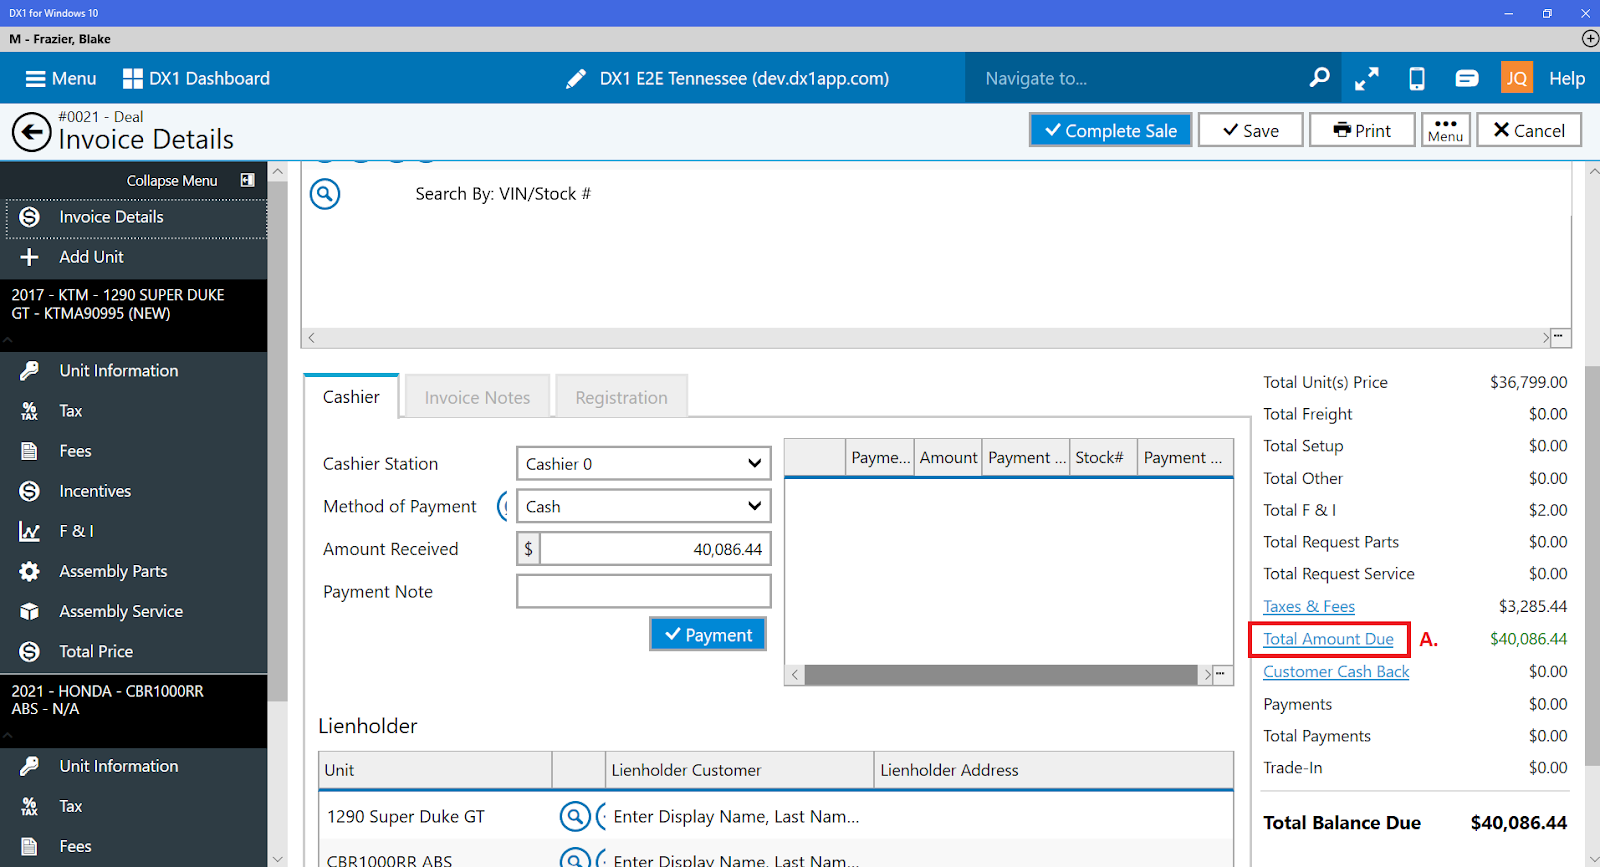The height and width of the screenshot is (867, 1600).
Task: Open the chat message icon
Action: click(x=1467, y=78)
